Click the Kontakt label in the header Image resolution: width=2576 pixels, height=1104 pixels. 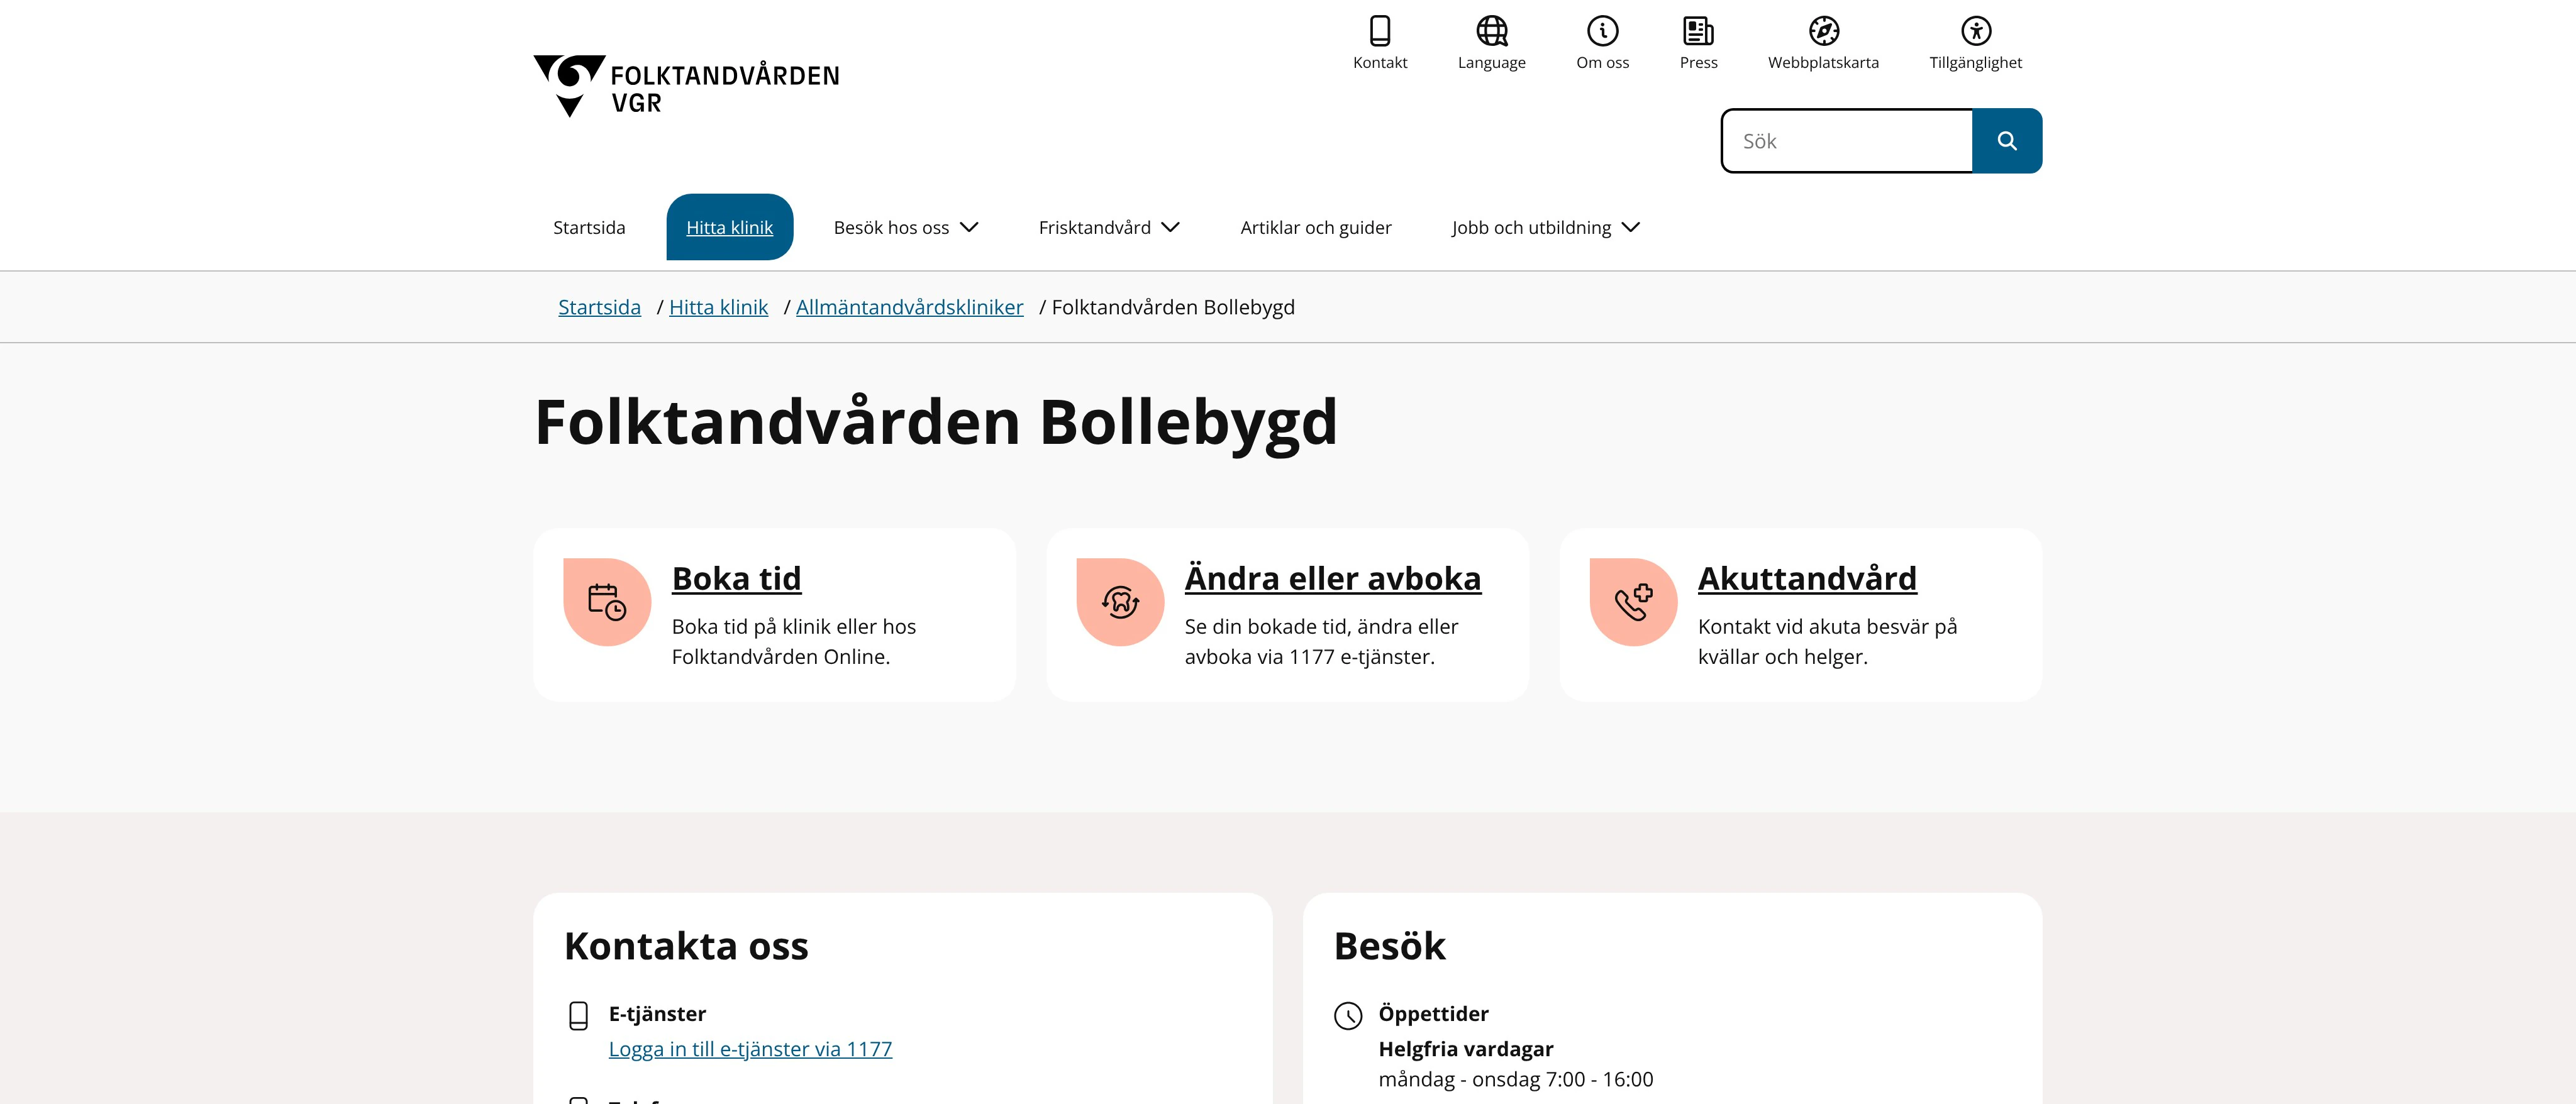[x=1380, y=62]
